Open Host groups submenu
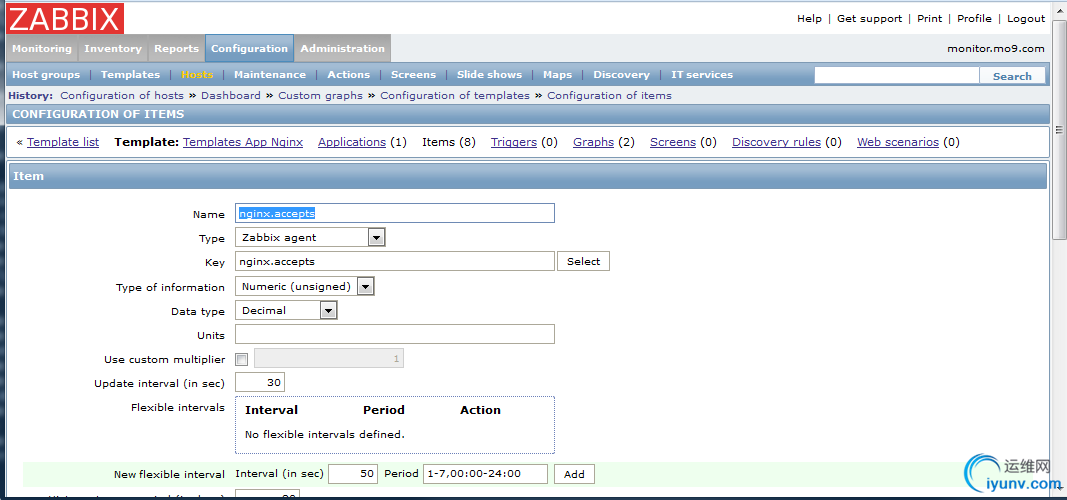Image resolution: width=1067 pixels, height=500 pixels. pos(46,75)
